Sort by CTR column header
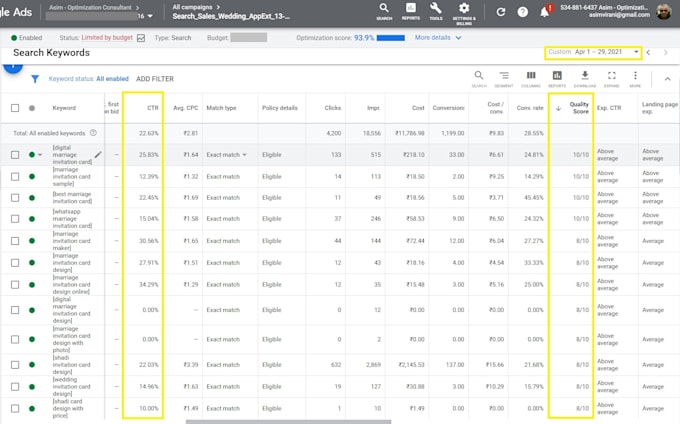The width and height of the screenshot is (680, 424). 153,108
